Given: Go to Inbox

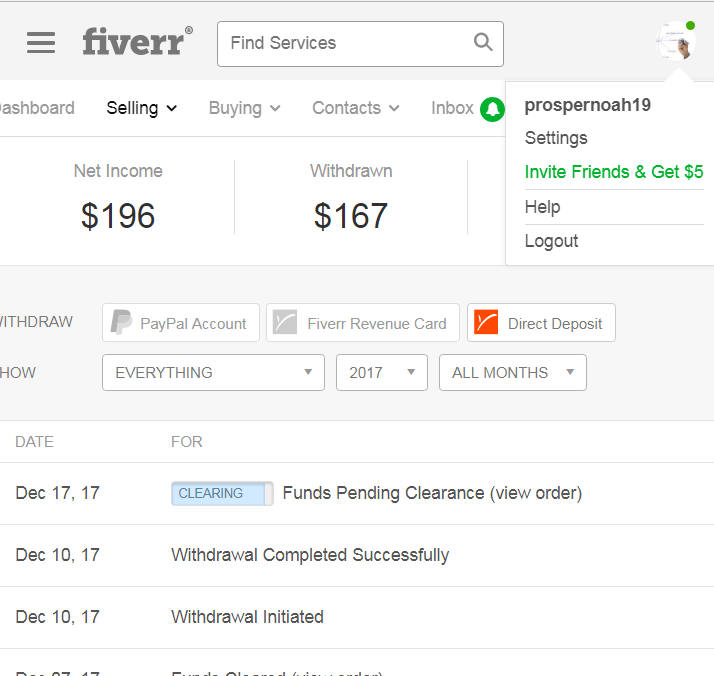Looking at the screenshot, I should [x=452, y=108].
